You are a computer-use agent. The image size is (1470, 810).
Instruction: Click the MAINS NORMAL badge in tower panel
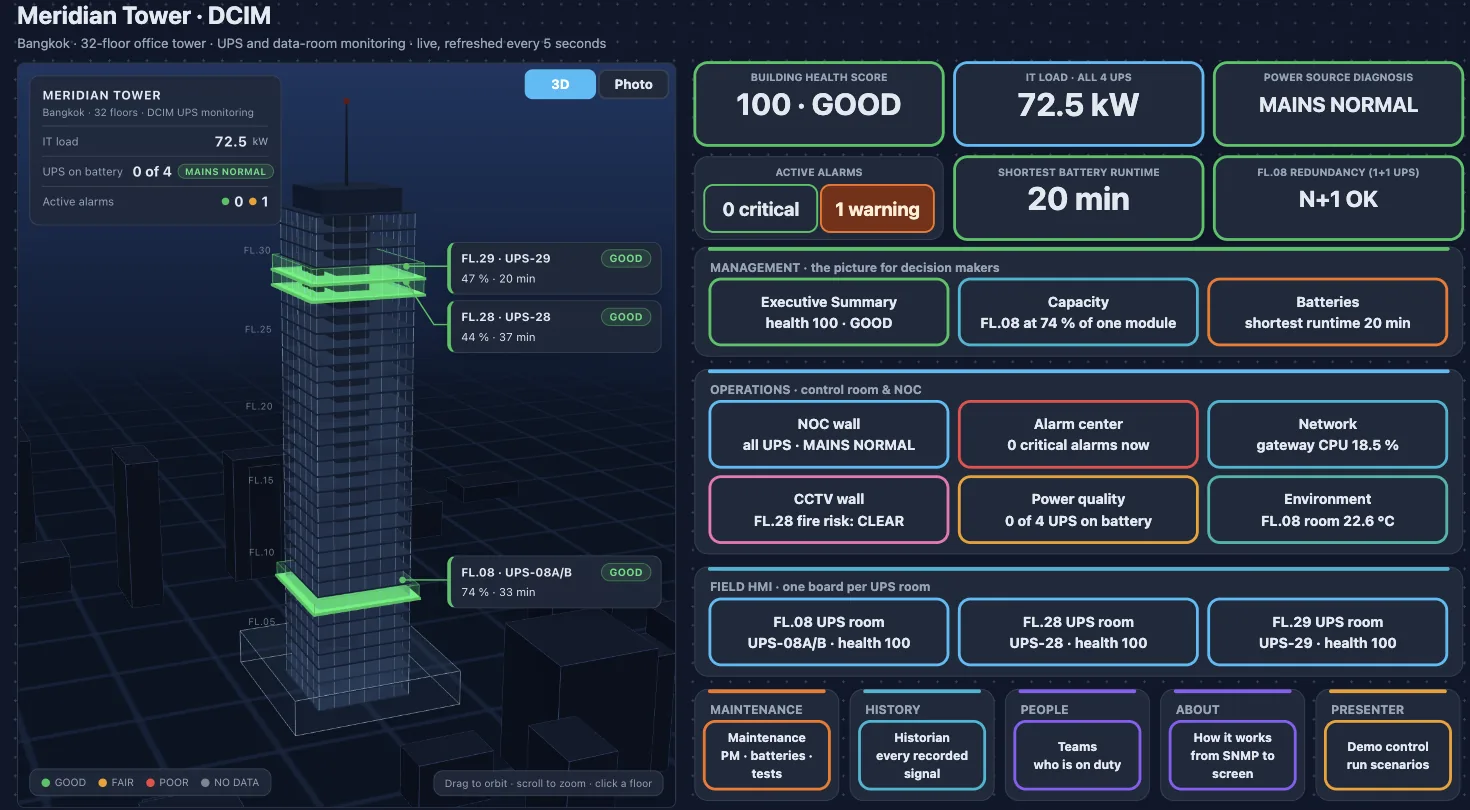coord(225,172)
